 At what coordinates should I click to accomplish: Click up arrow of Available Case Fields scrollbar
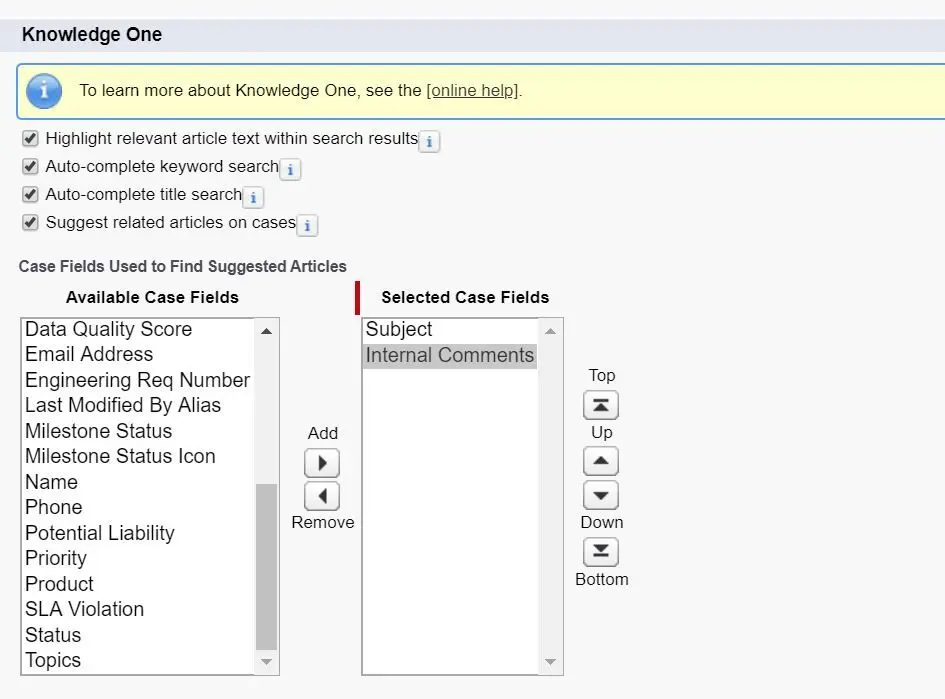point(266,331)
